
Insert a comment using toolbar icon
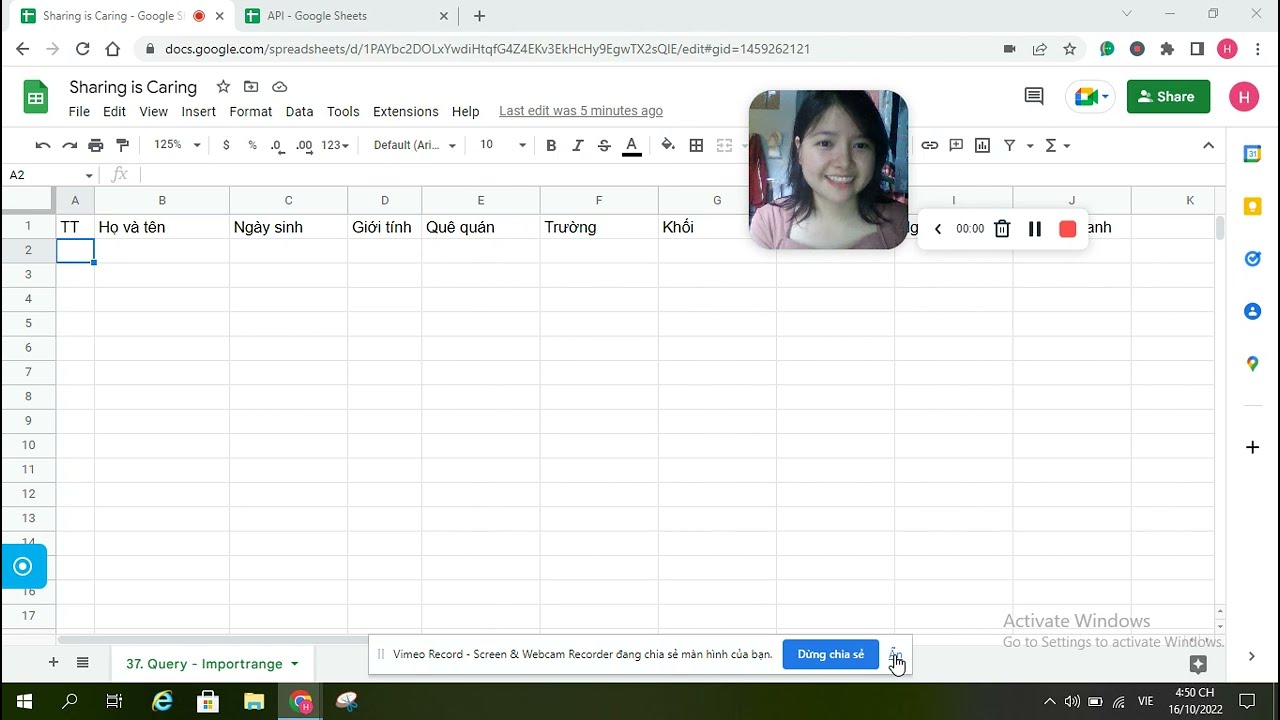(956, 145)
